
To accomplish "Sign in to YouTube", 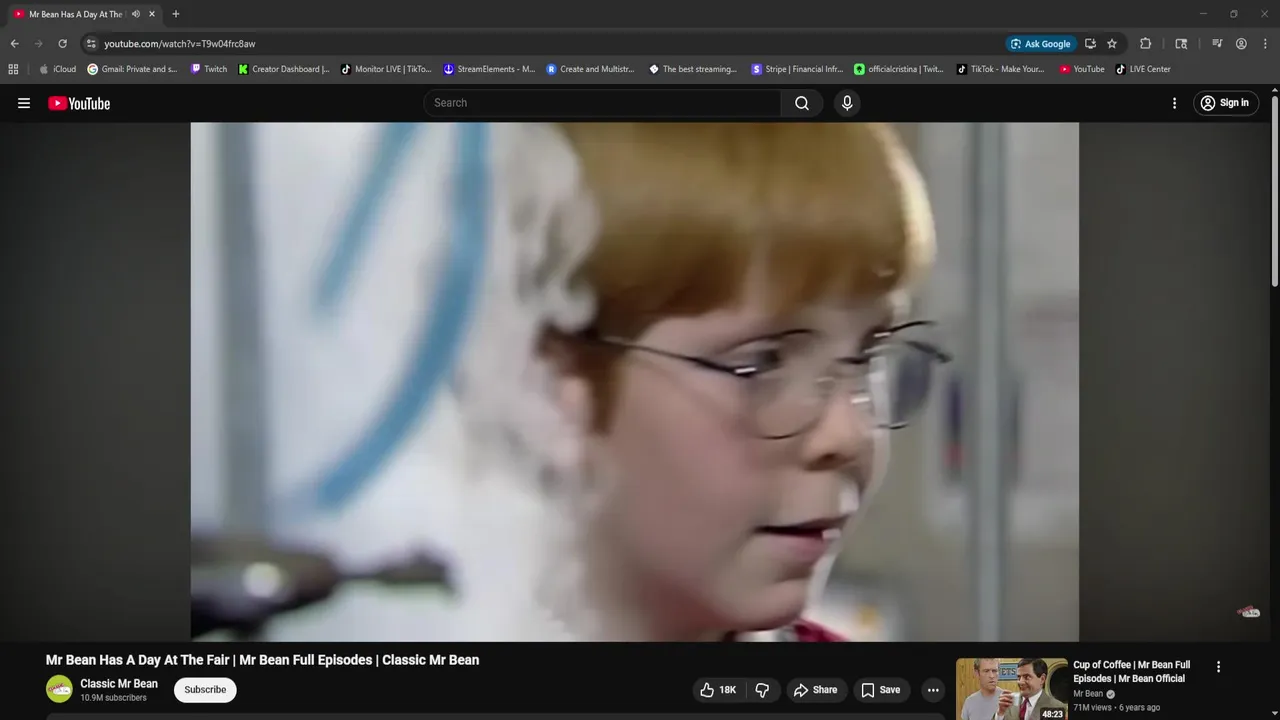I will (x=1228, y=103).
